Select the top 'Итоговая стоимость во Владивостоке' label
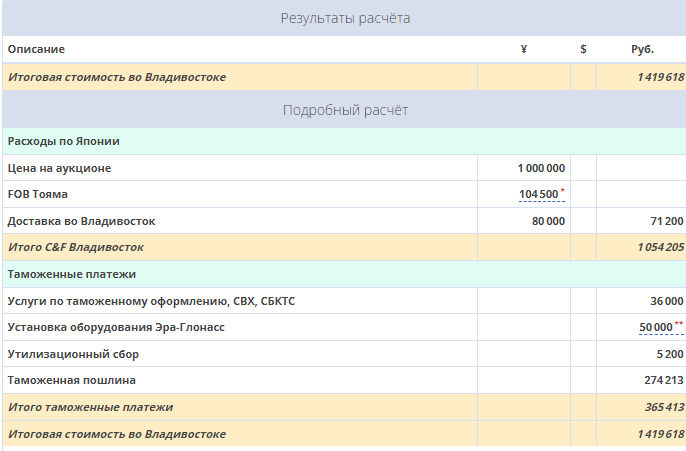 coord(117,77)
